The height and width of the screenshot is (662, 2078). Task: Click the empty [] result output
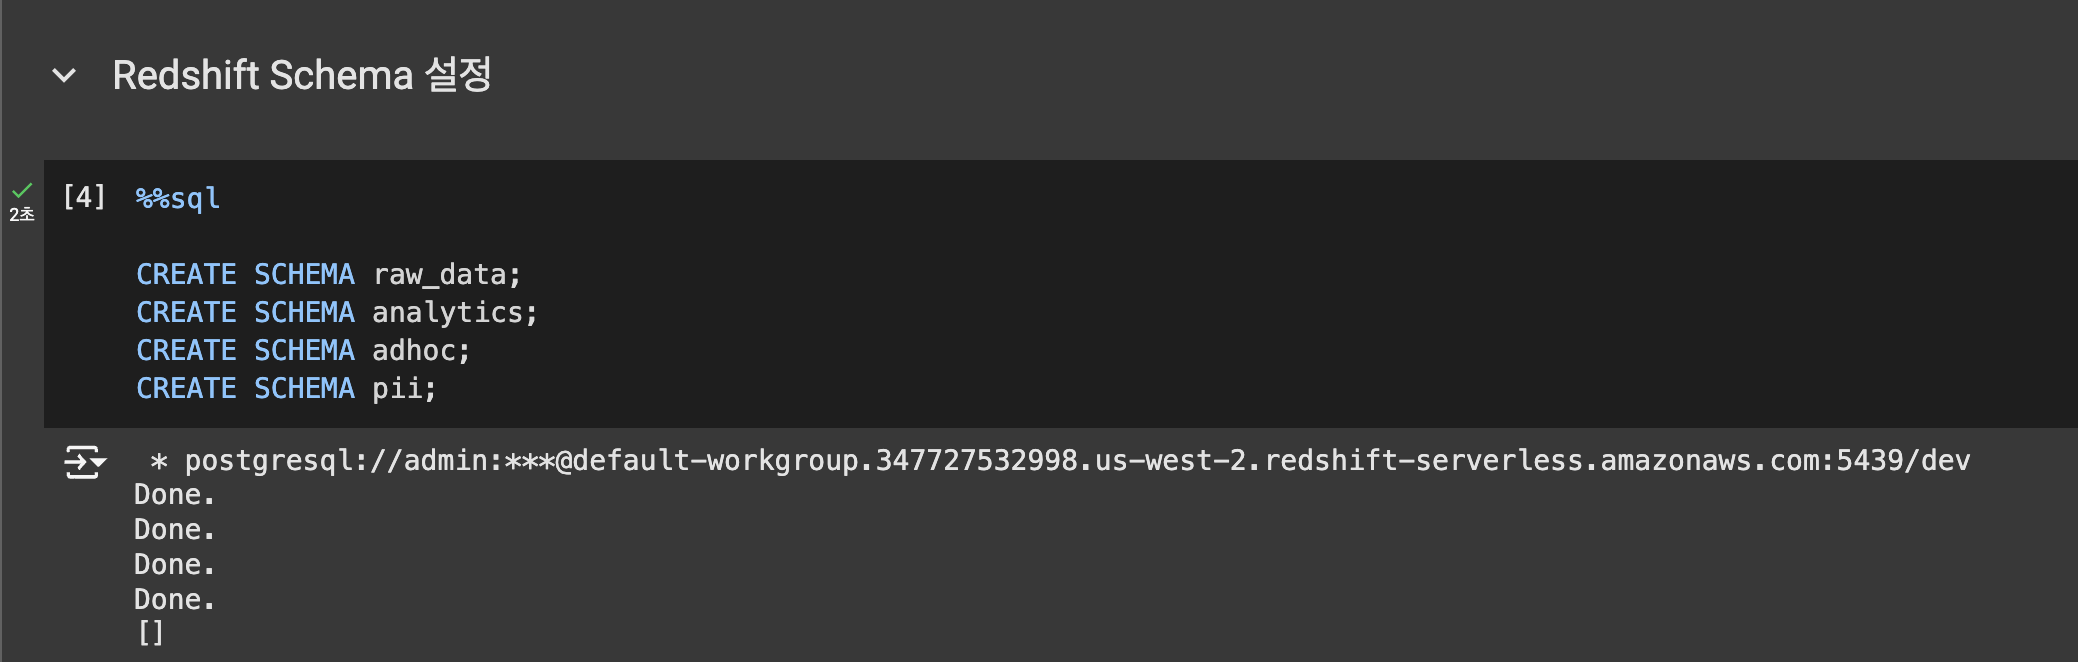(151, 633)
